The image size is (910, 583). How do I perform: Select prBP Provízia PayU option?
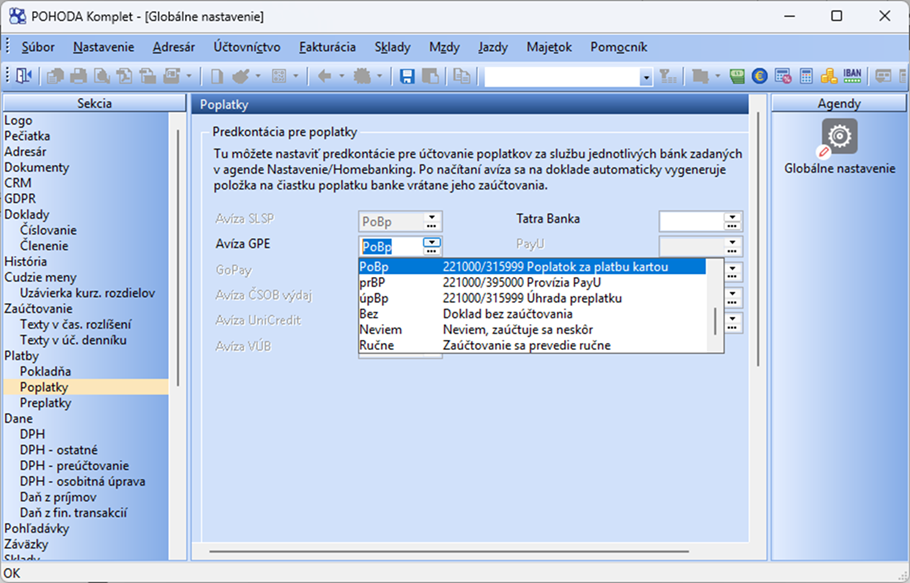532,283
